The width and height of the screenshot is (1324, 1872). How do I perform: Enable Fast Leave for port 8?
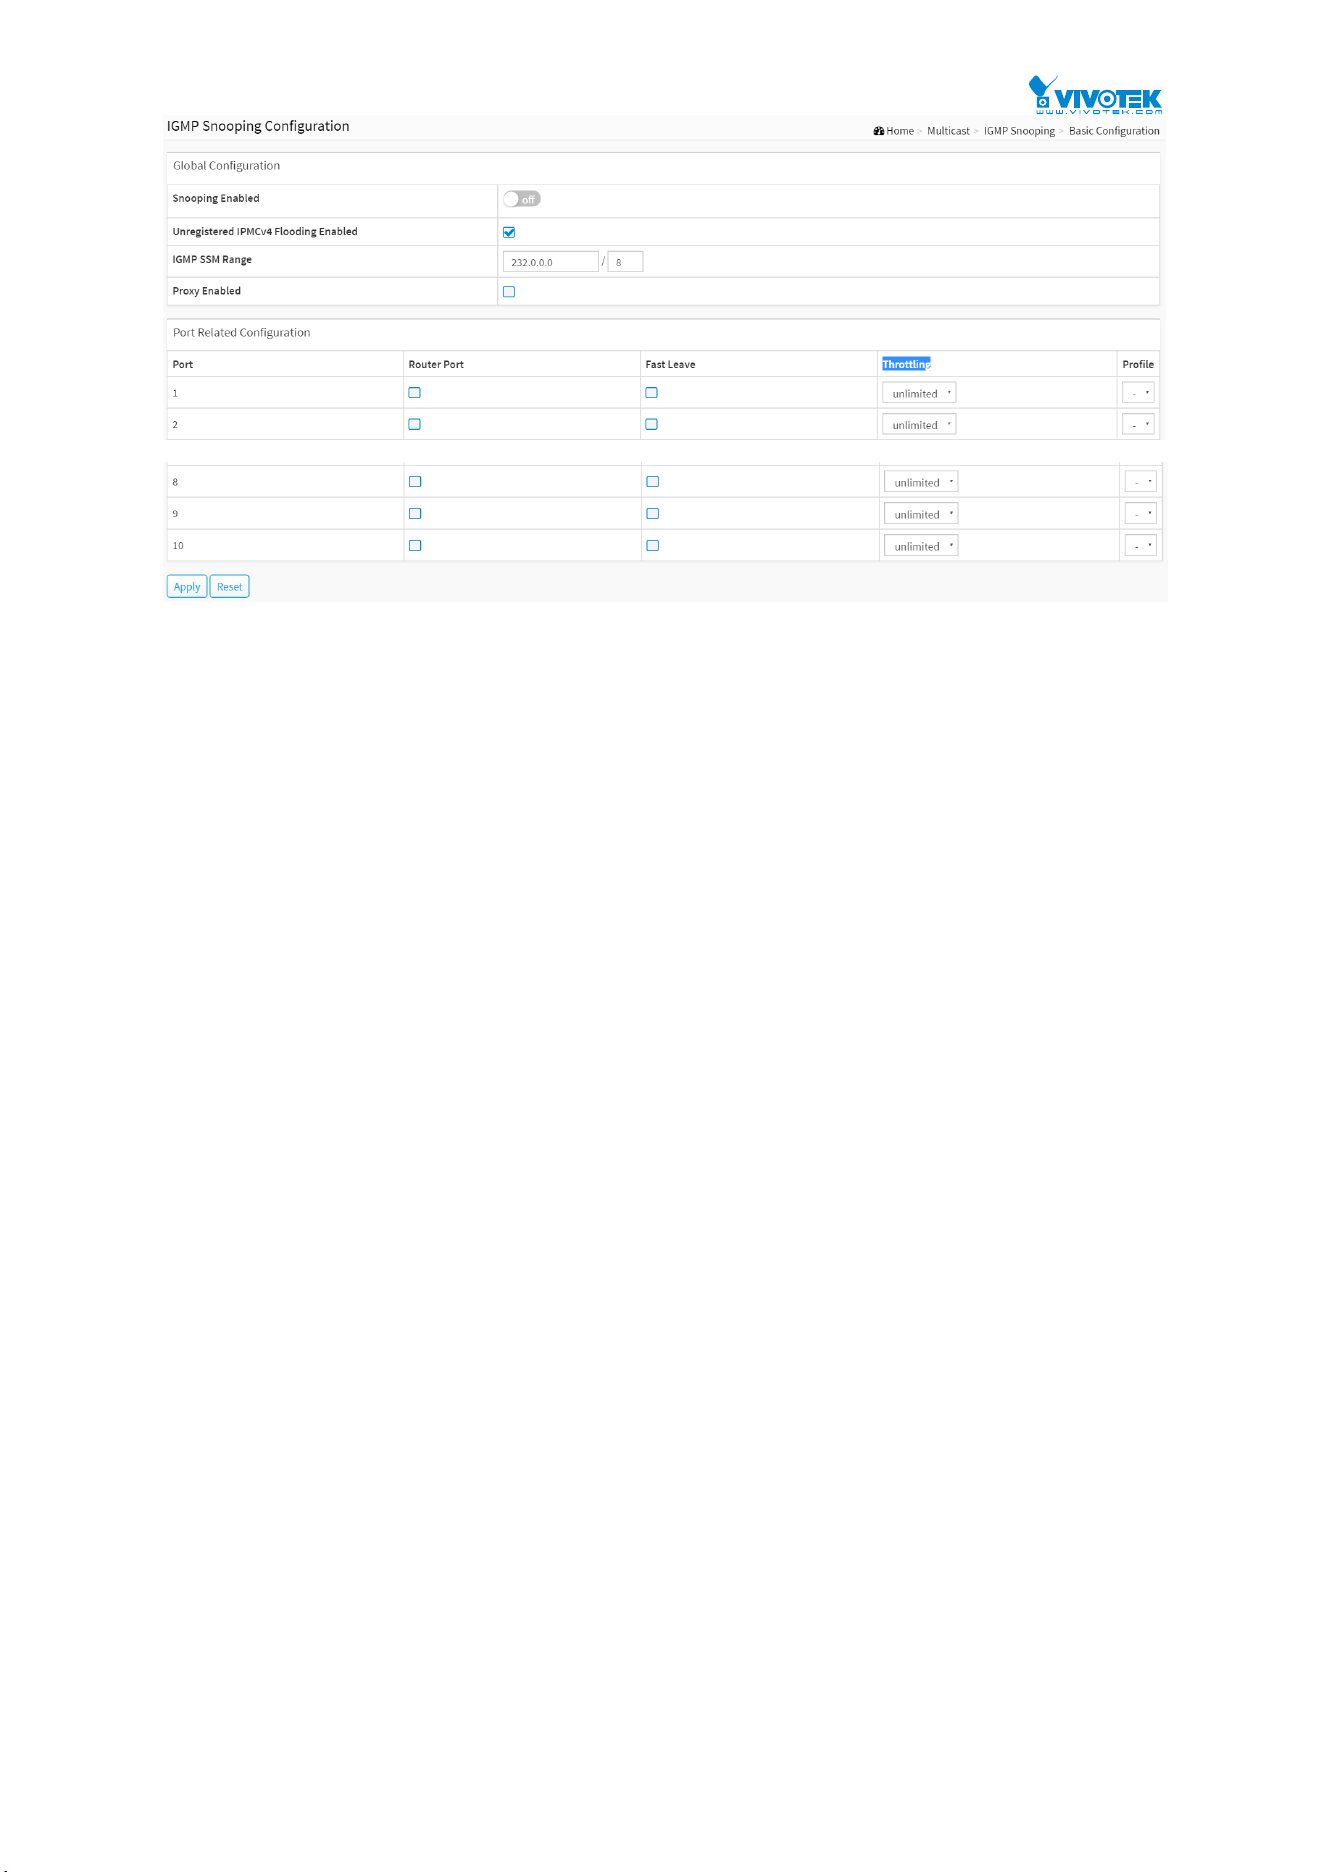[652, 482]
